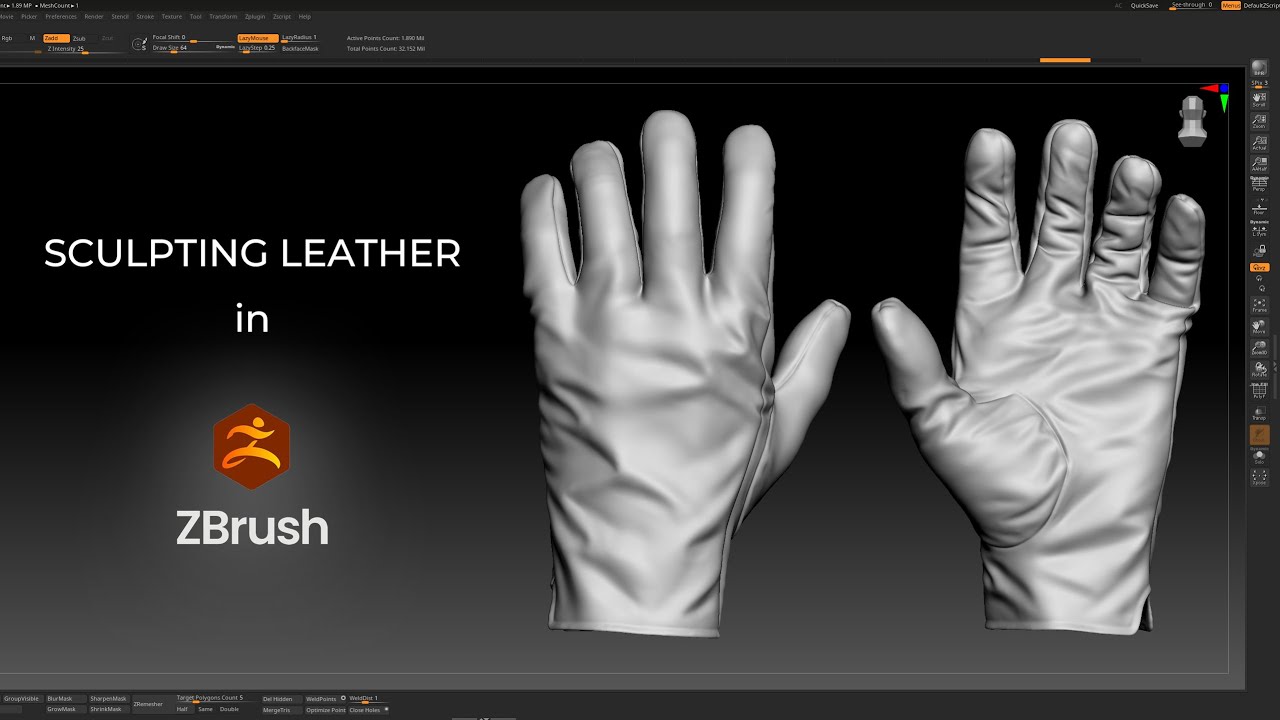Open the Stencil menu
Screen dimensions: 1280x720
[x=120, y=17]
